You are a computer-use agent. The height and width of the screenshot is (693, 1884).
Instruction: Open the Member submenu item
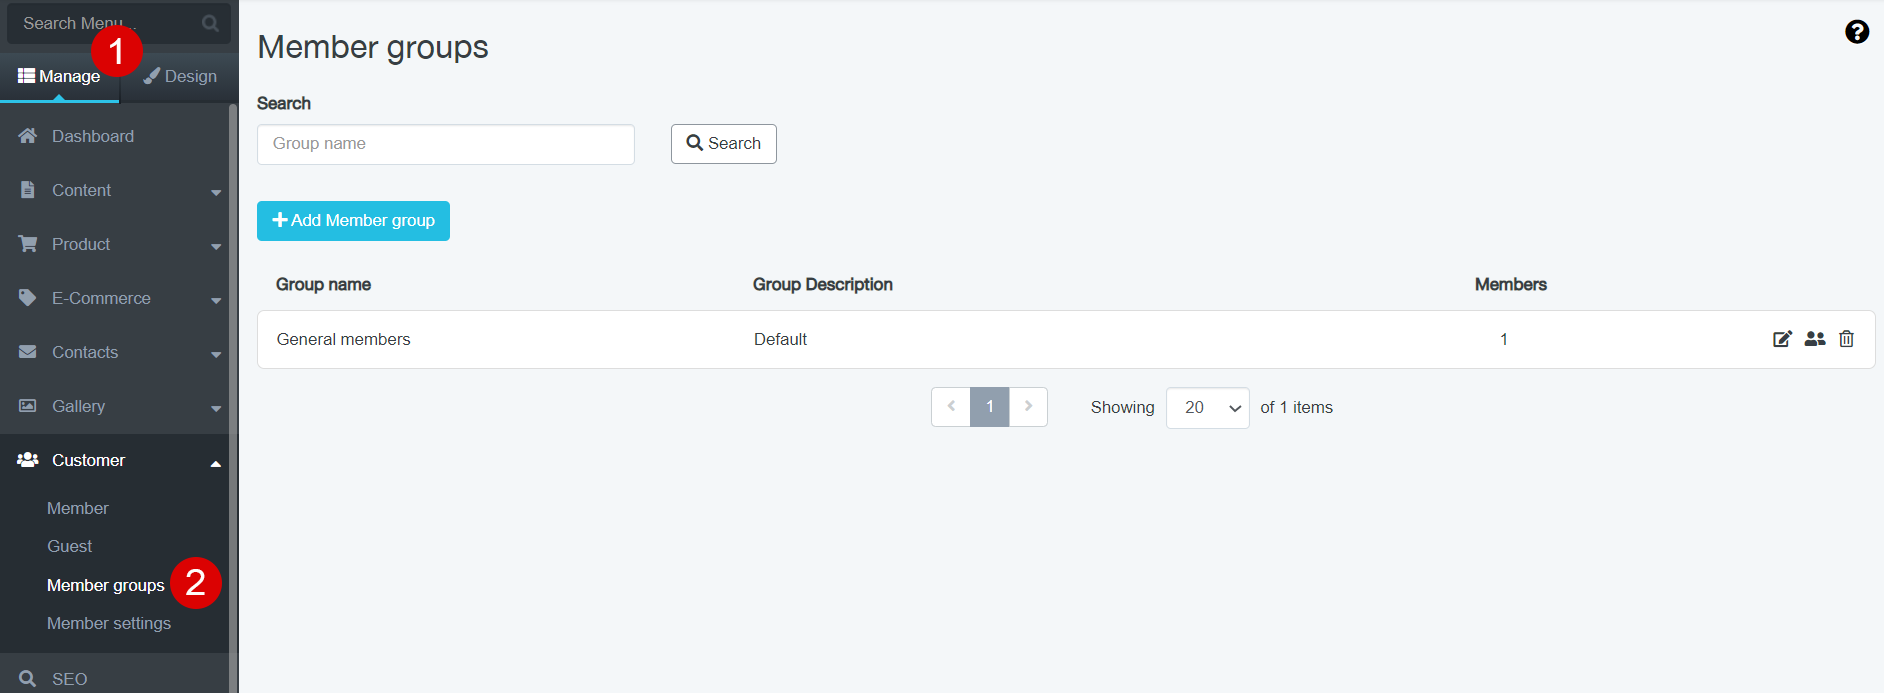78,508
